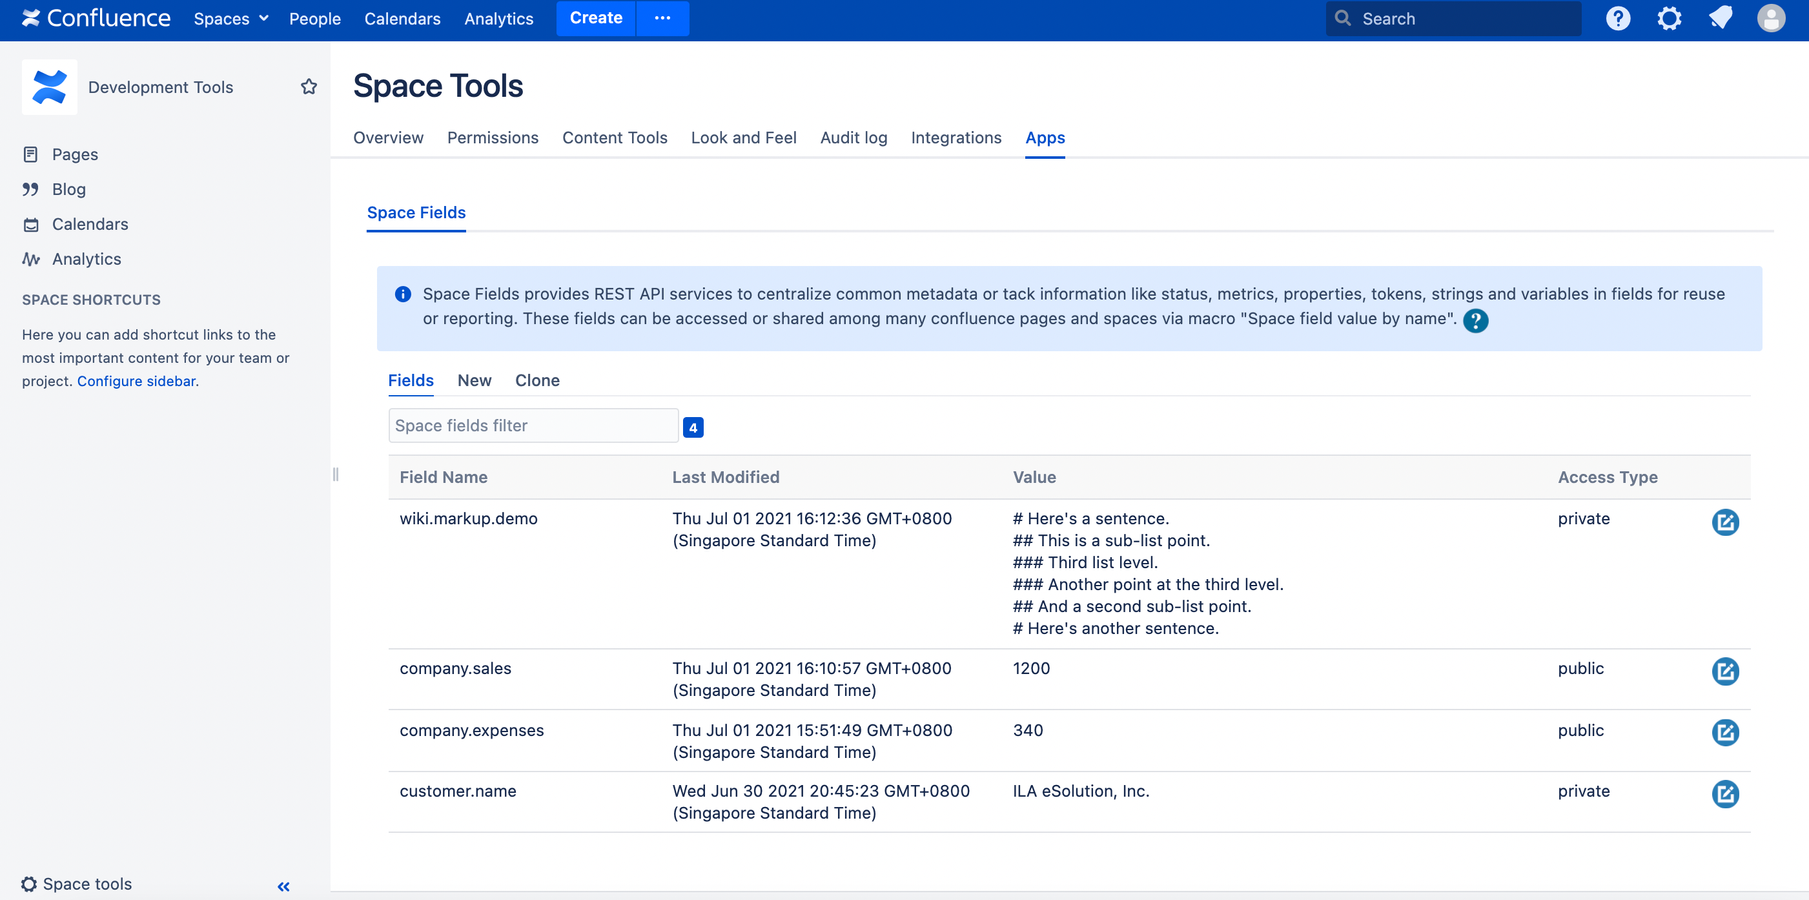Focus the Search box
Image resolution: width=1809 pixels, height=900 pixels.
(x=1453, y=18)
